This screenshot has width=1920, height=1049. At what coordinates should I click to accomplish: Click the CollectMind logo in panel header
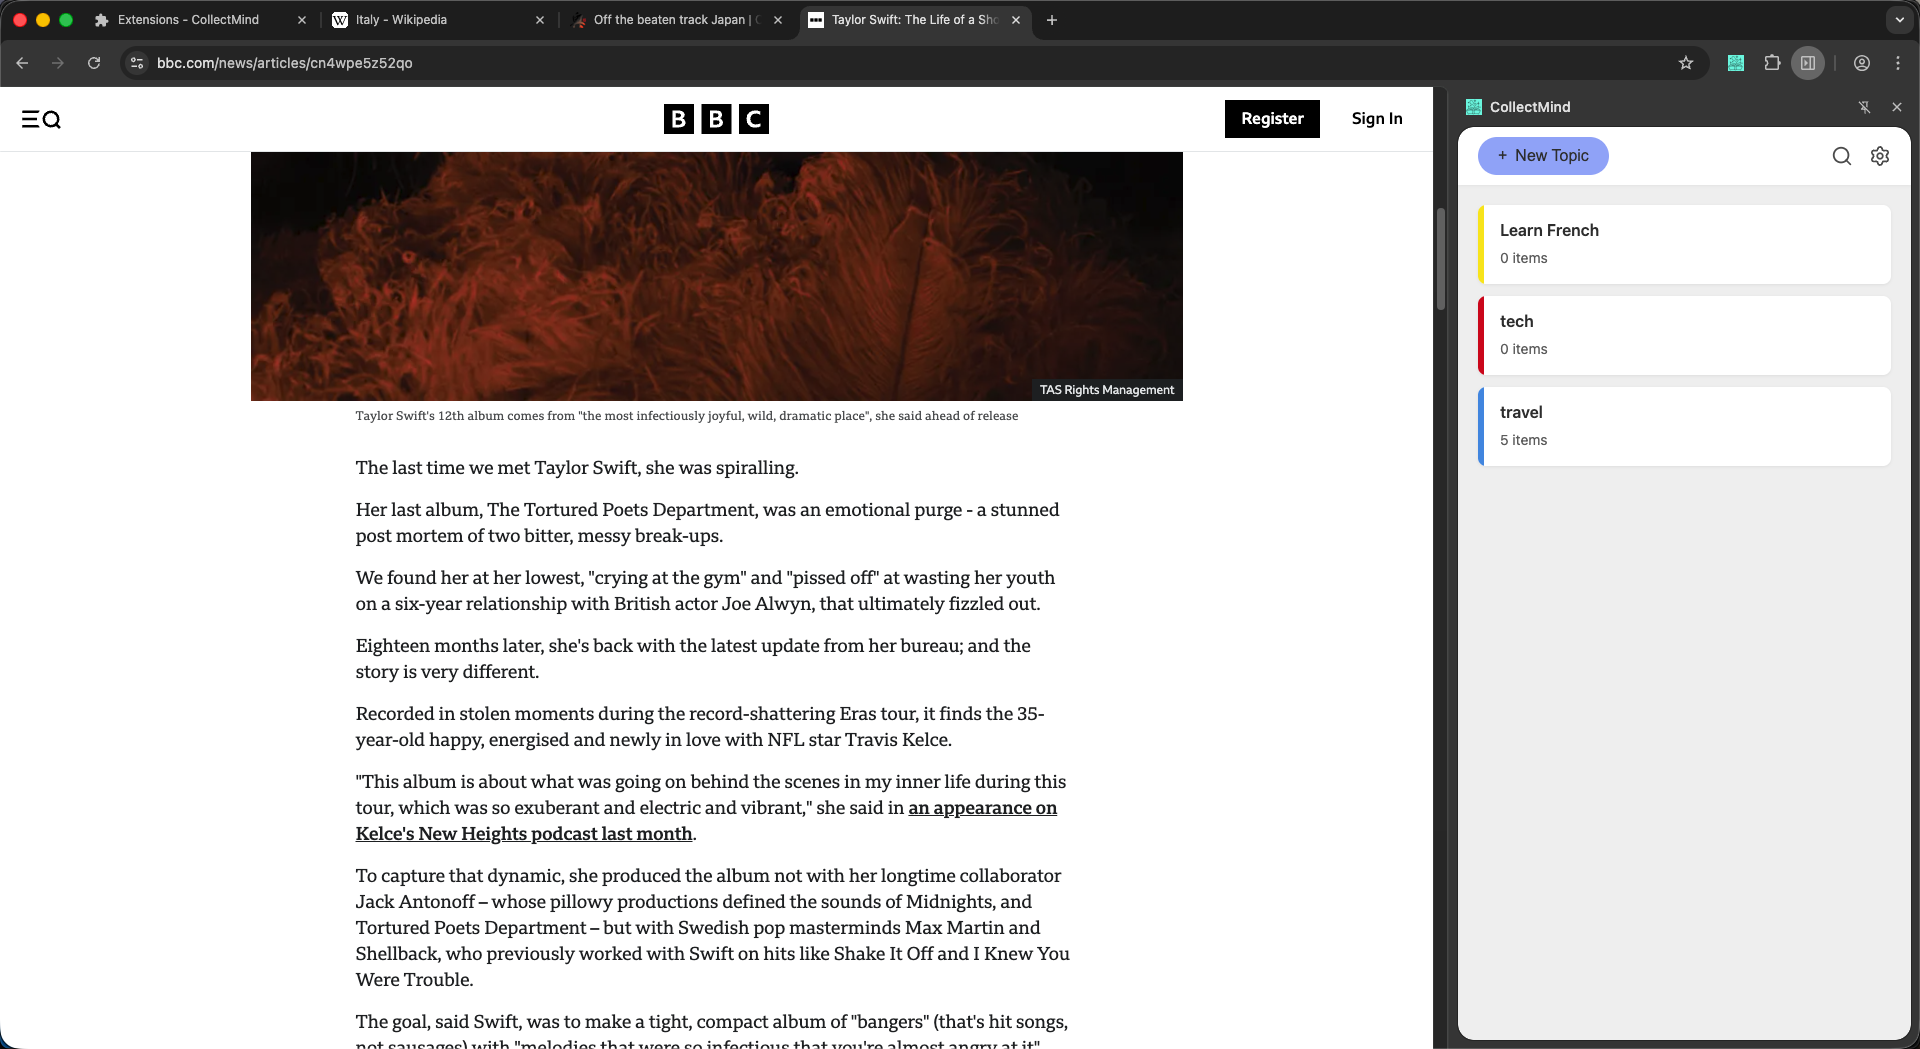tap(1474, 107)
